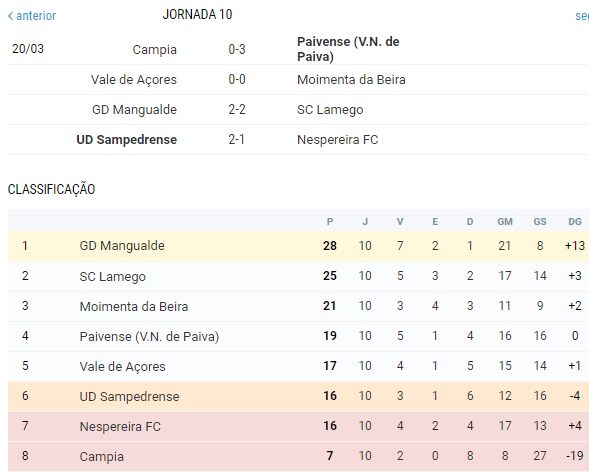This screenshot has height=472, width=589.
Task: Open UD Sampedrense in the sixth-place row
Action: click(x=129, y=397)
